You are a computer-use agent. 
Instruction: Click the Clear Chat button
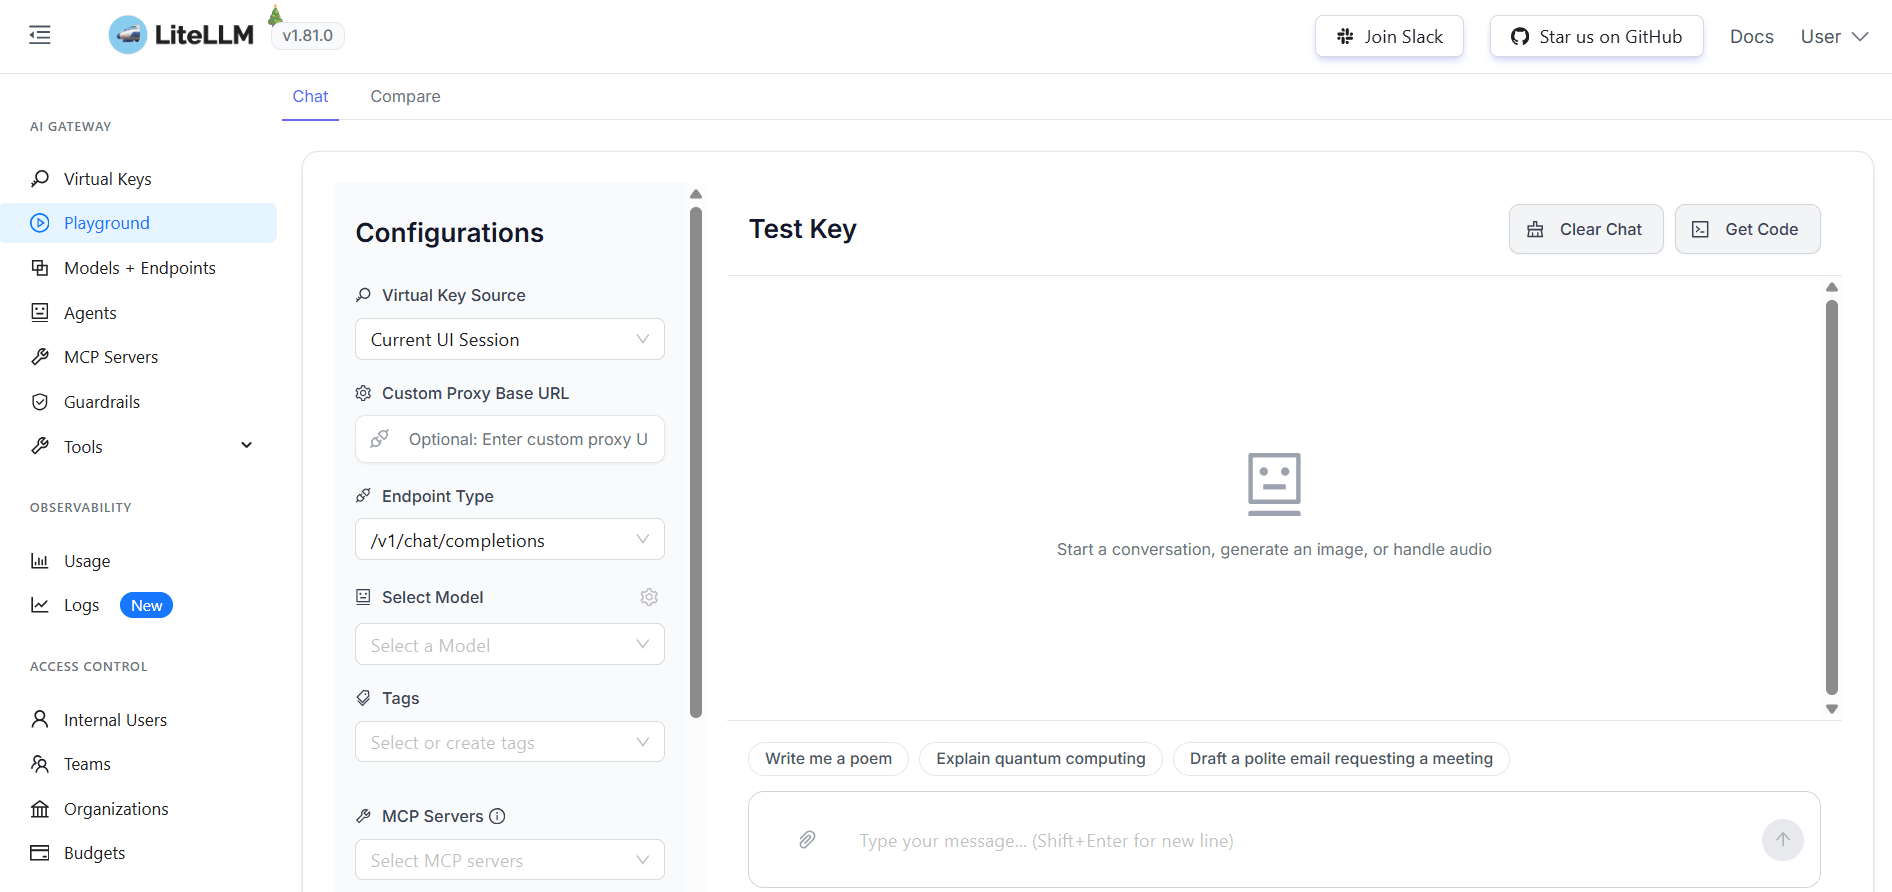tap(1586, 229)
